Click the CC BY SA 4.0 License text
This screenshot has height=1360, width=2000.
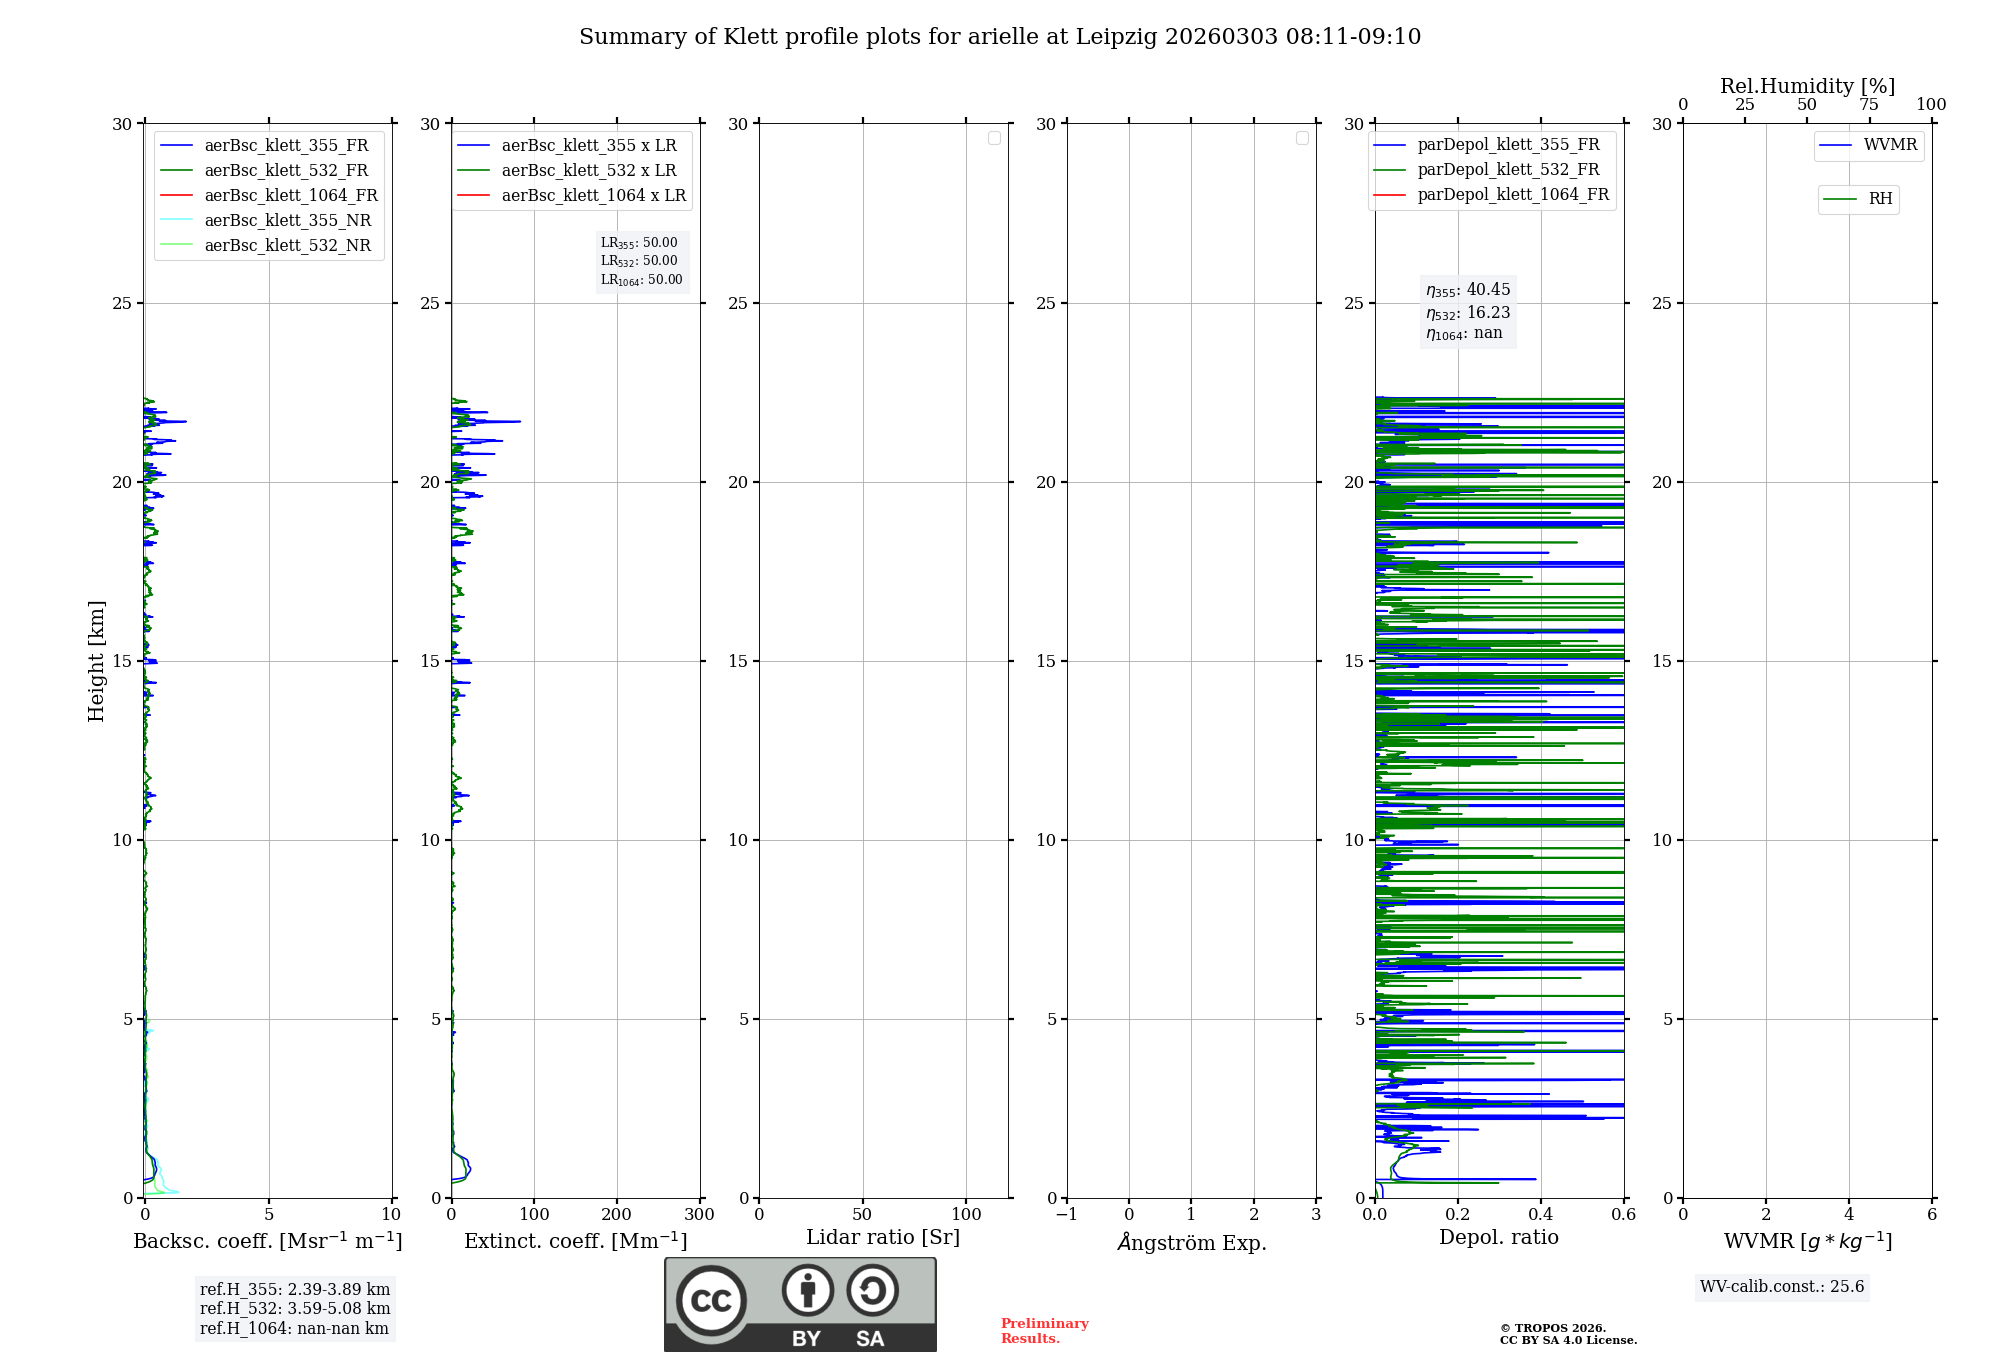(1568, 1340)
